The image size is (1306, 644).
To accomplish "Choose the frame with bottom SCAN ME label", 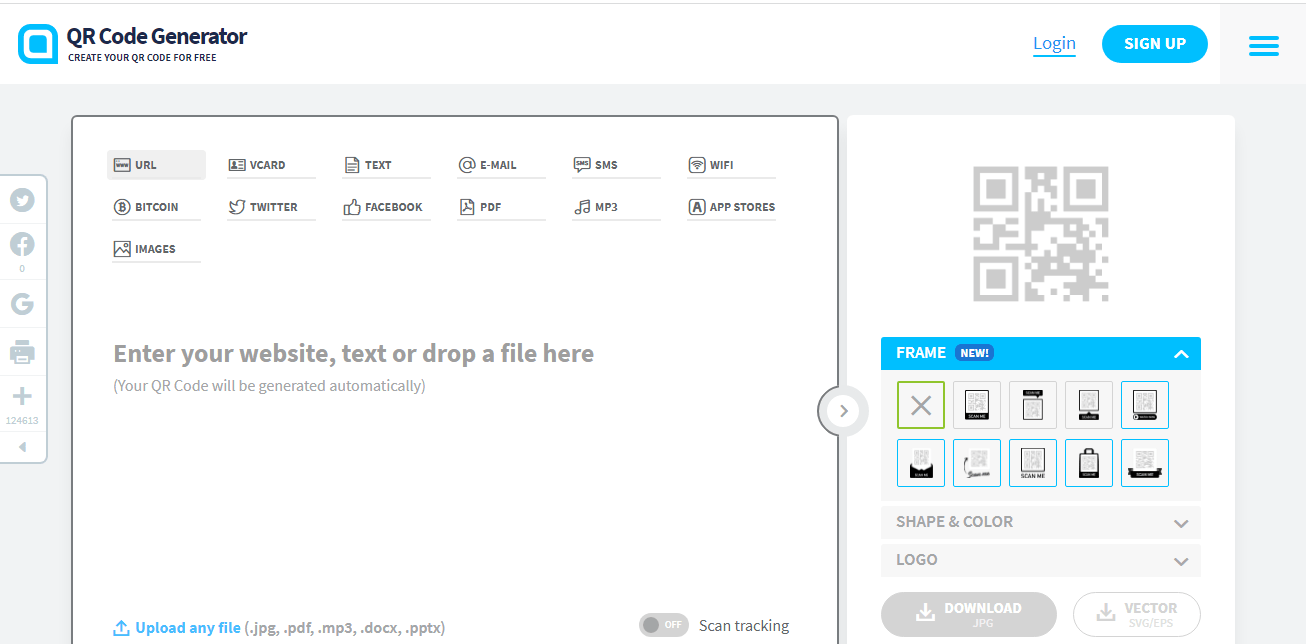I will 977,406.
